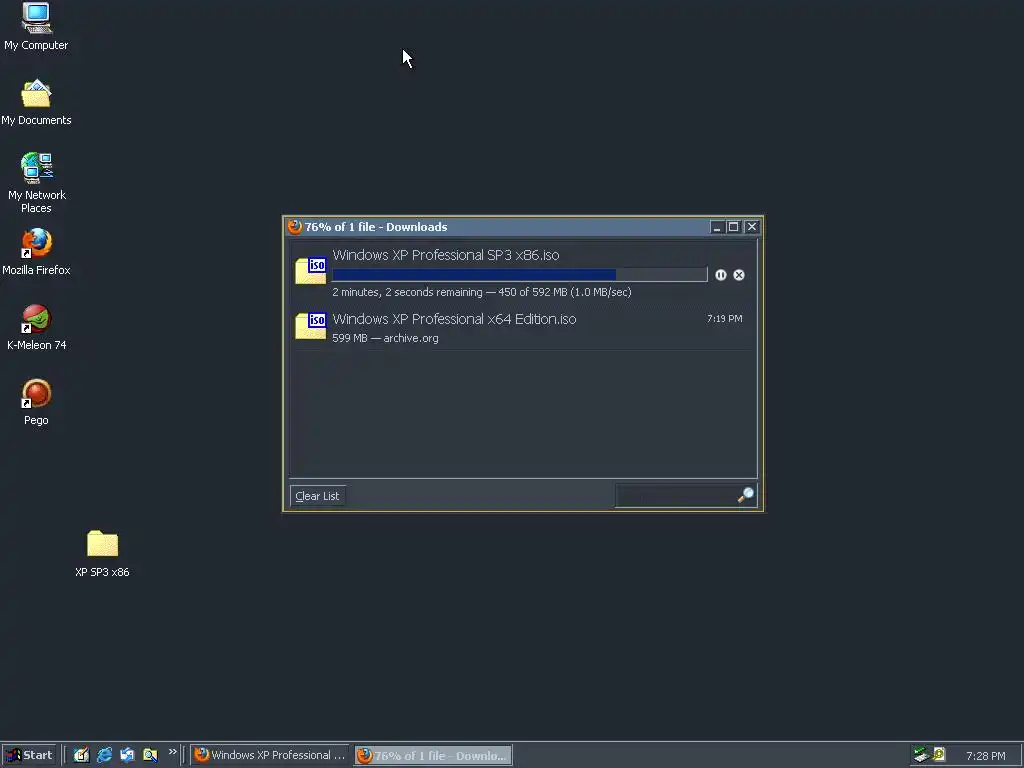The width and height of the screenshot is (1024, 768).
Task: Pause the SP3 x86 iso download
Action: click(x=720, y=275)
